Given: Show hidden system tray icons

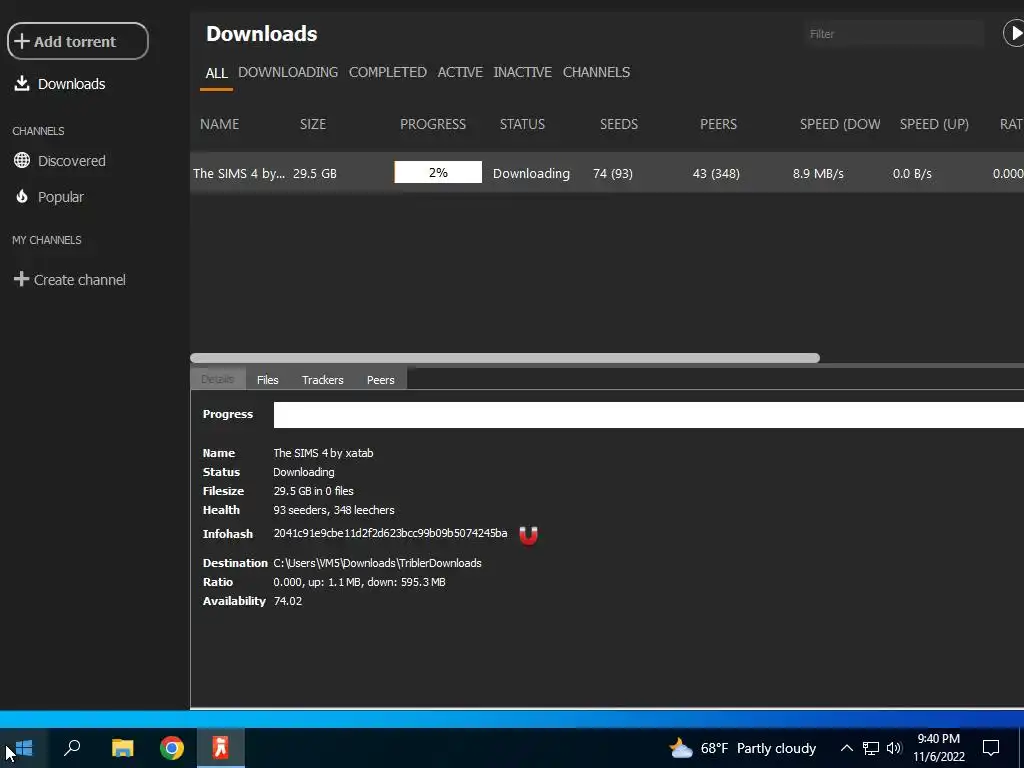Looking at the screenshot, I should coord(846,748).
